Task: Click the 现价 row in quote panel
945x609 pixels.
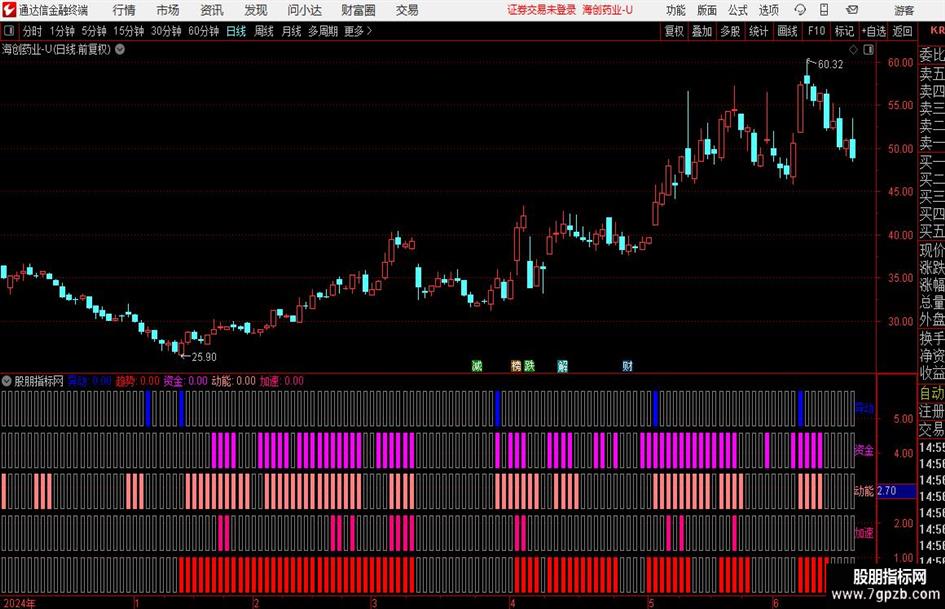Action: point(932,250)
